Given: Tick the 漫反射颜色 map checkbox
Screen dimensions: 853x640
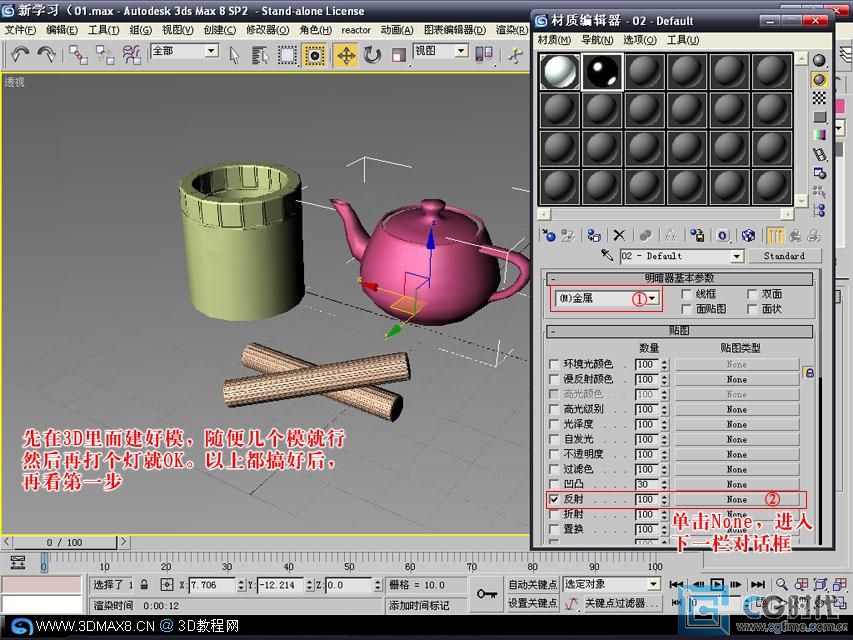Looking at the screenshot, I should coord(554,379).
